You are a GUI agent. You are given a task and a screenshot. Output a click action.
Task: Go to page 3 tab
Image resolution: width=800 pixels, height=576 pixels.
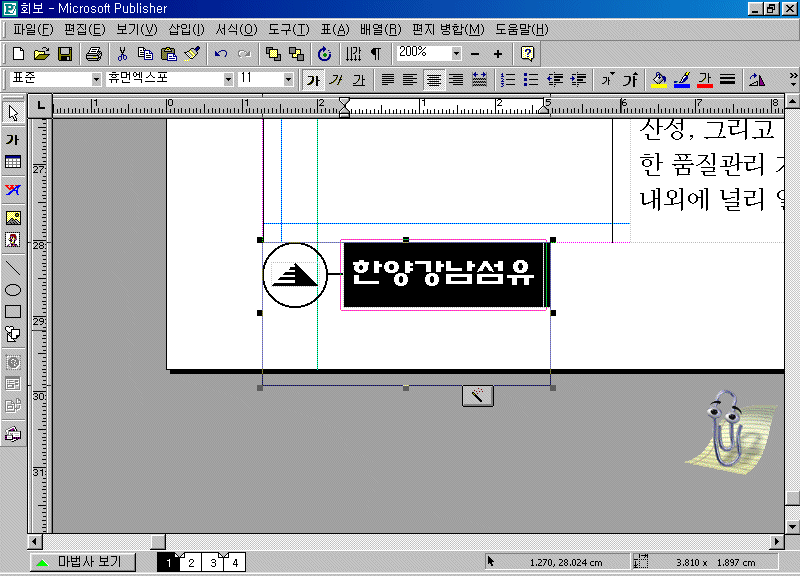[213, 562]
